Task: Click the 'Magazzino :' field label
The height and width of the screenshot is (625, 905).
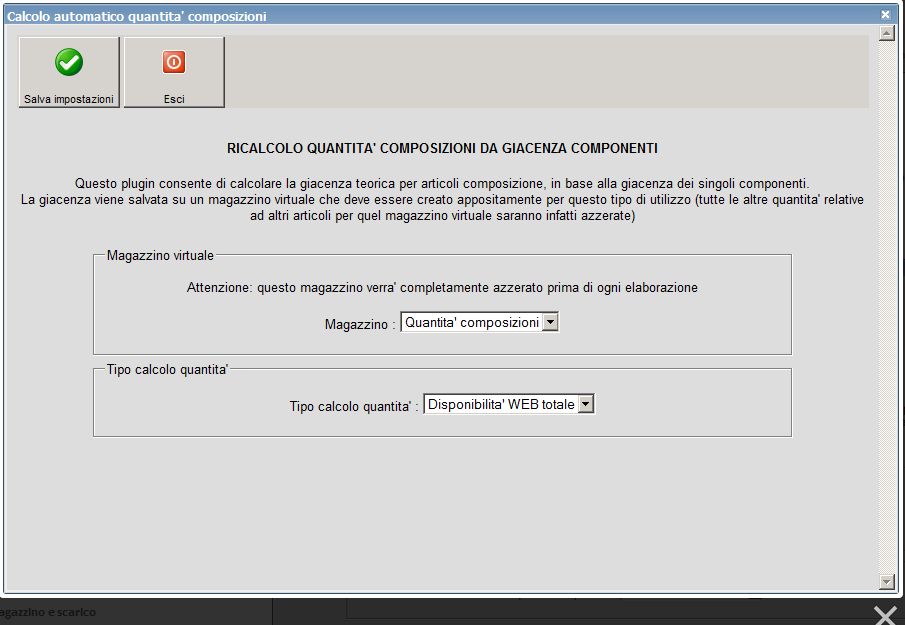Action: click(x=360, y=324)
